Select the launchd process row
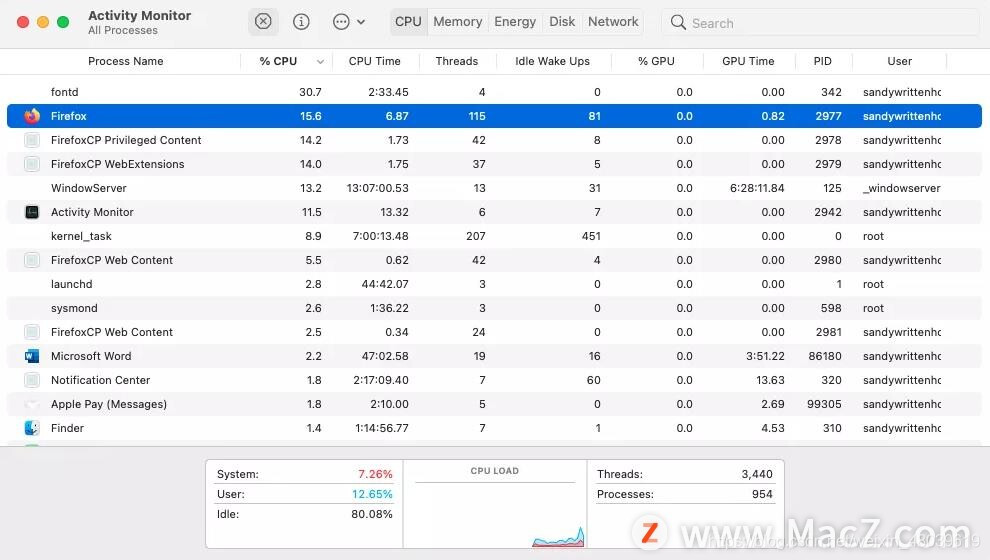The image size is (990, 560). (494, 284)
